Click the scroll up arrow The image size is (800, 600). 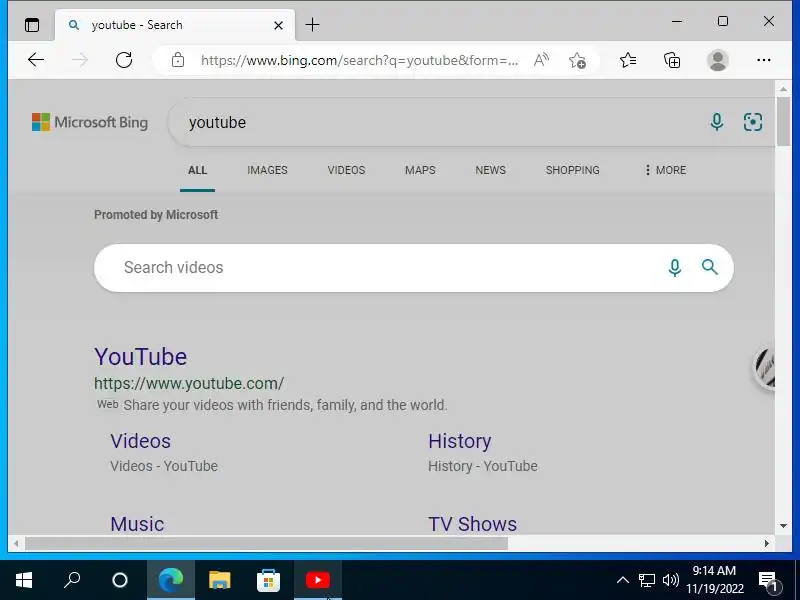[783, 89]
